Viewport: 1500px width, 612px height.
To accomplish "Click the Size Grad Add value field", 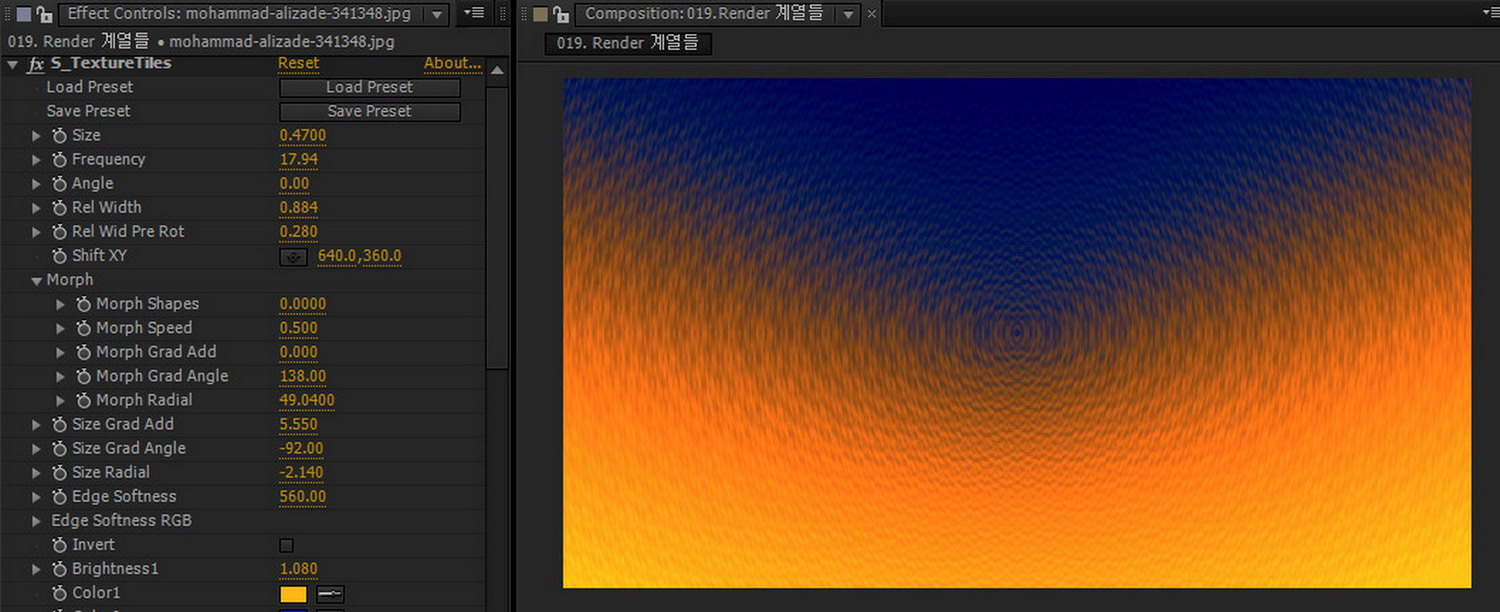I will 298,424.
